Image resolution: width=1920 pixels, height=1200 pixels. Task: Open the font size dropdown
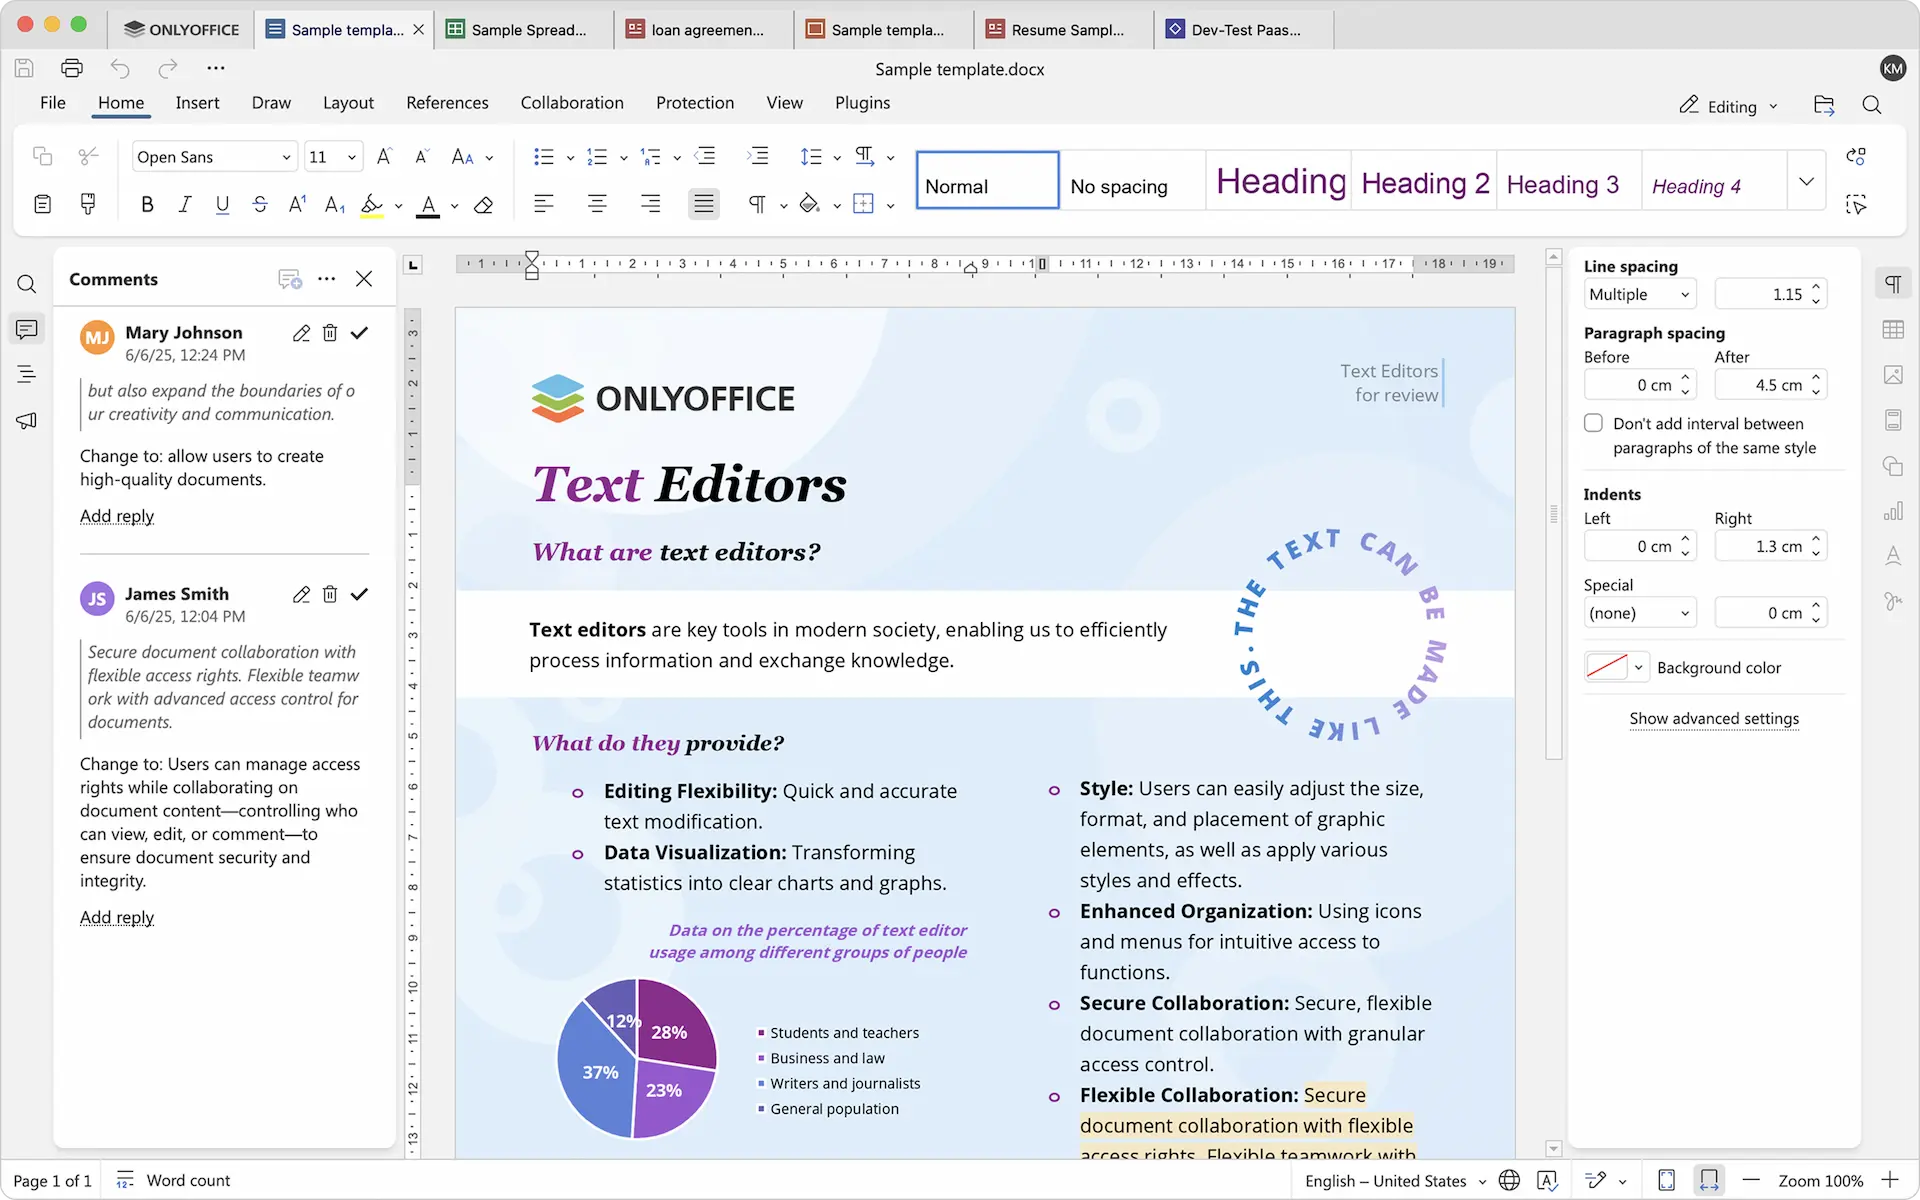click(351, 157)
